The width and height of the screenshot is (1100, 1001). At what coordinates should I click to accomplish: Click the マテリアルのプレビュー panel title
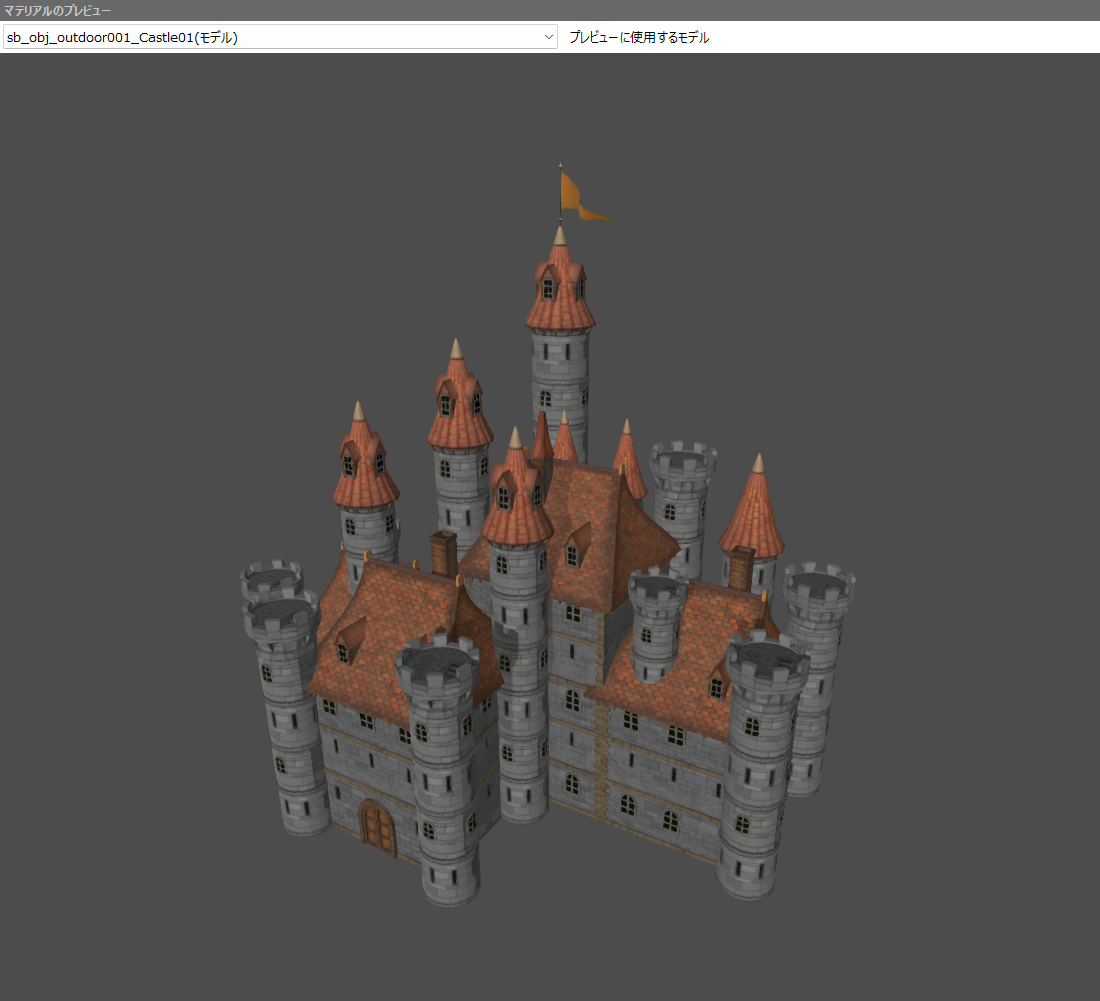pos(57,10)
